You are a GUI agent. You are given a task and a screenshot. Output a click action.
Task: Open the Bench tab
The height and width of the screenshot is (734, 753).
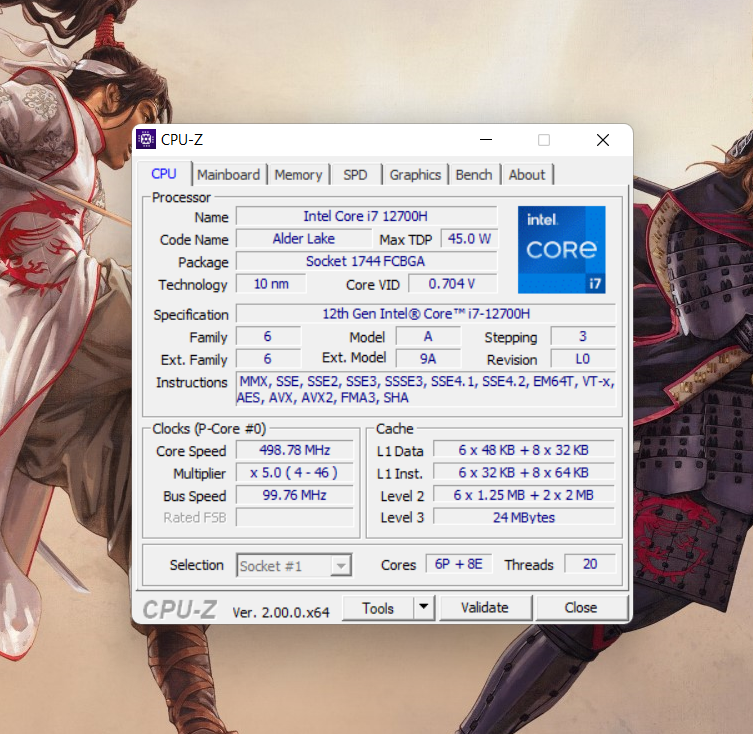(474, 175)
